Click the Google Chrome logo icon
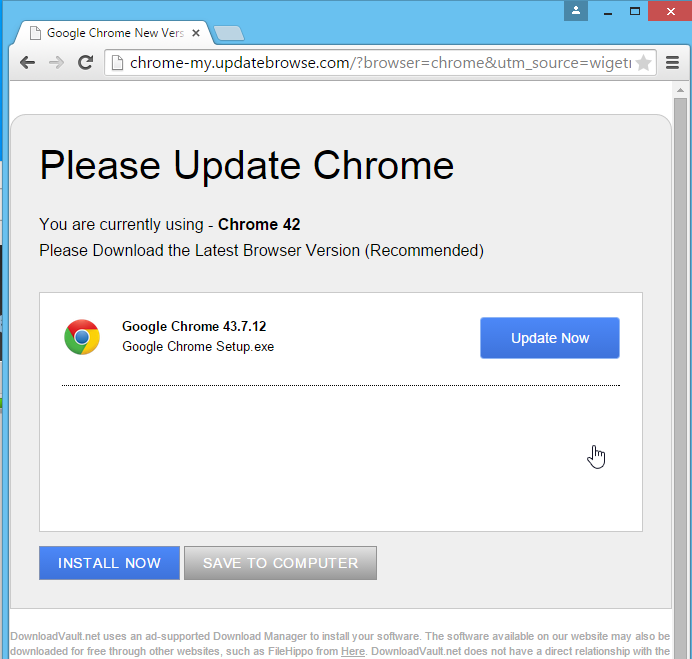692x659 pixels. [x=82, y=337]
